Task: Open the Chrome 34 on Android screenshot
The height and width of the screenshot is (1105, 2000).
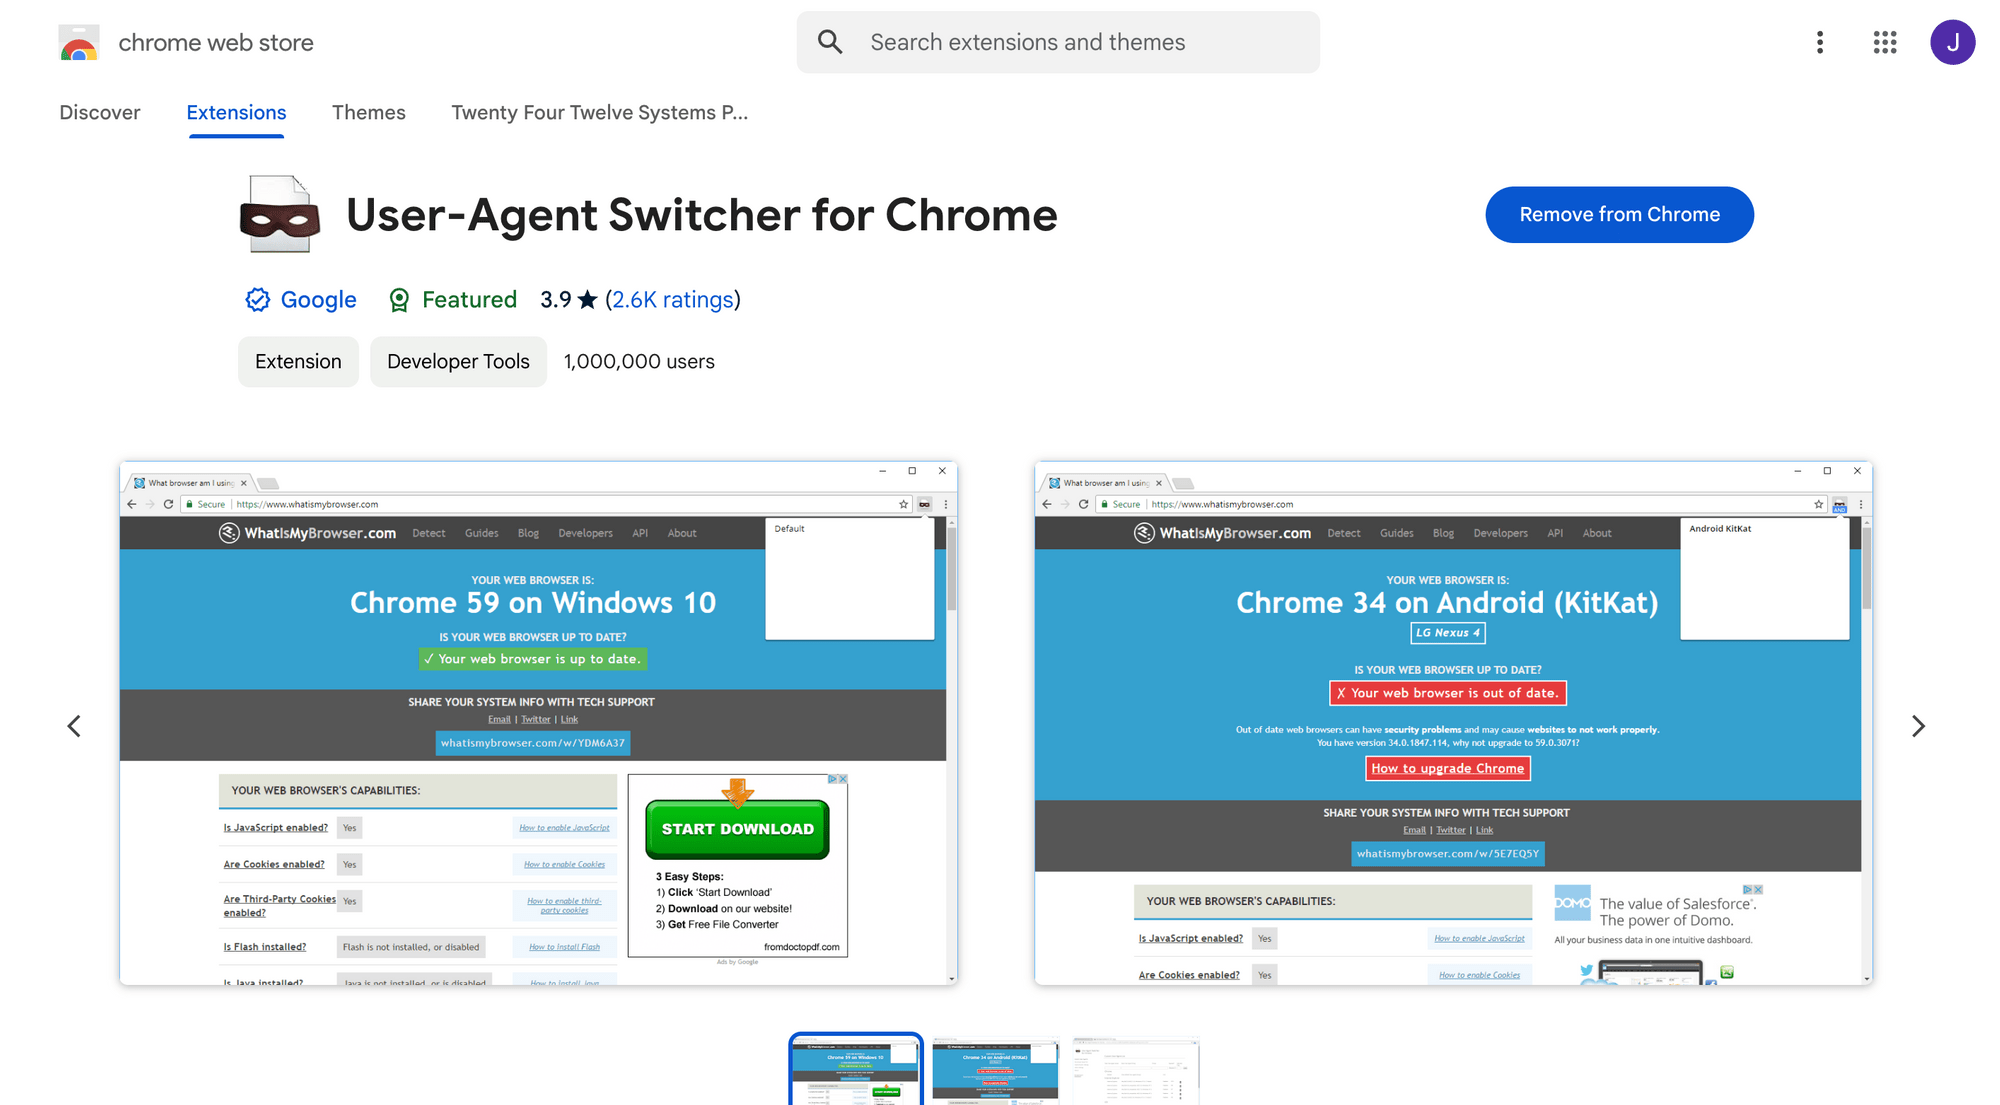Action: pos(1453,723)
